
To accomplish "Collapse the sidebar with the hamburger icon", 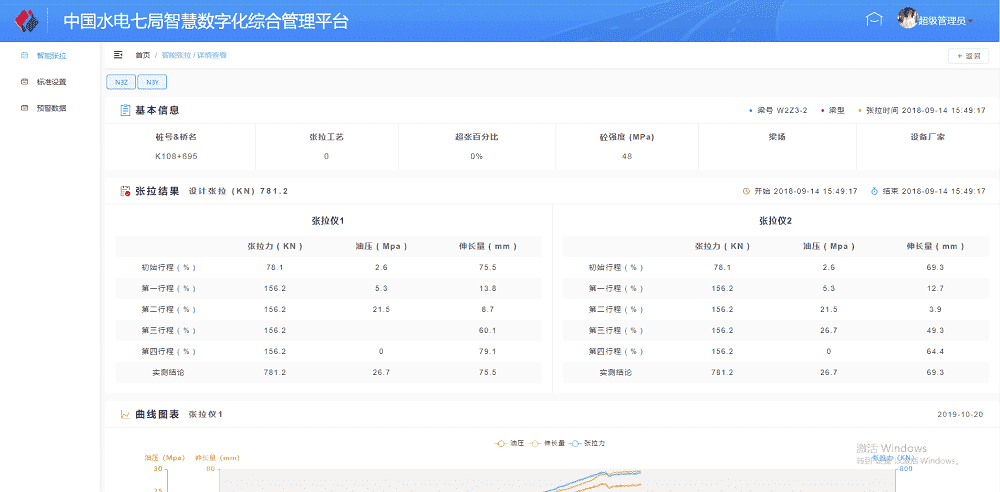I will point(118,55).
